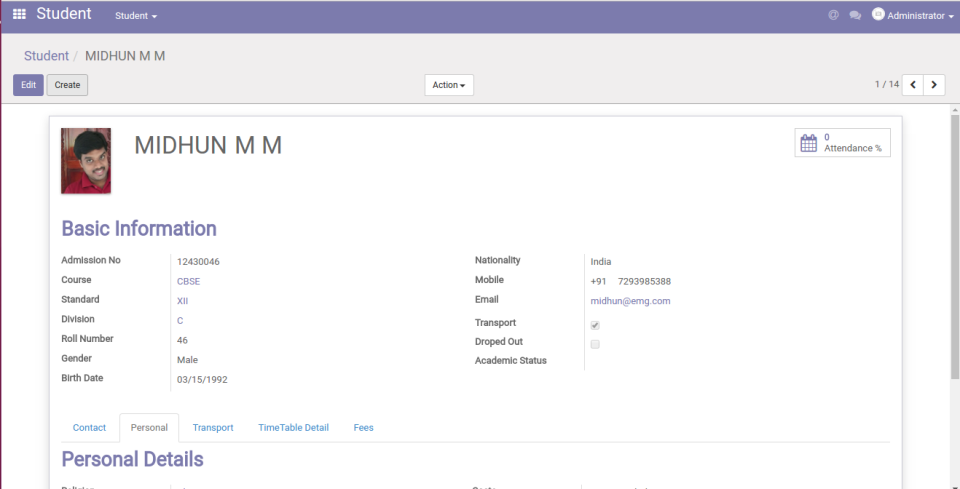The width and height of the screenshot is (960, 489).
Task: Click MIDHUN M M in breadcrumb
Action: tap(125, 56)
